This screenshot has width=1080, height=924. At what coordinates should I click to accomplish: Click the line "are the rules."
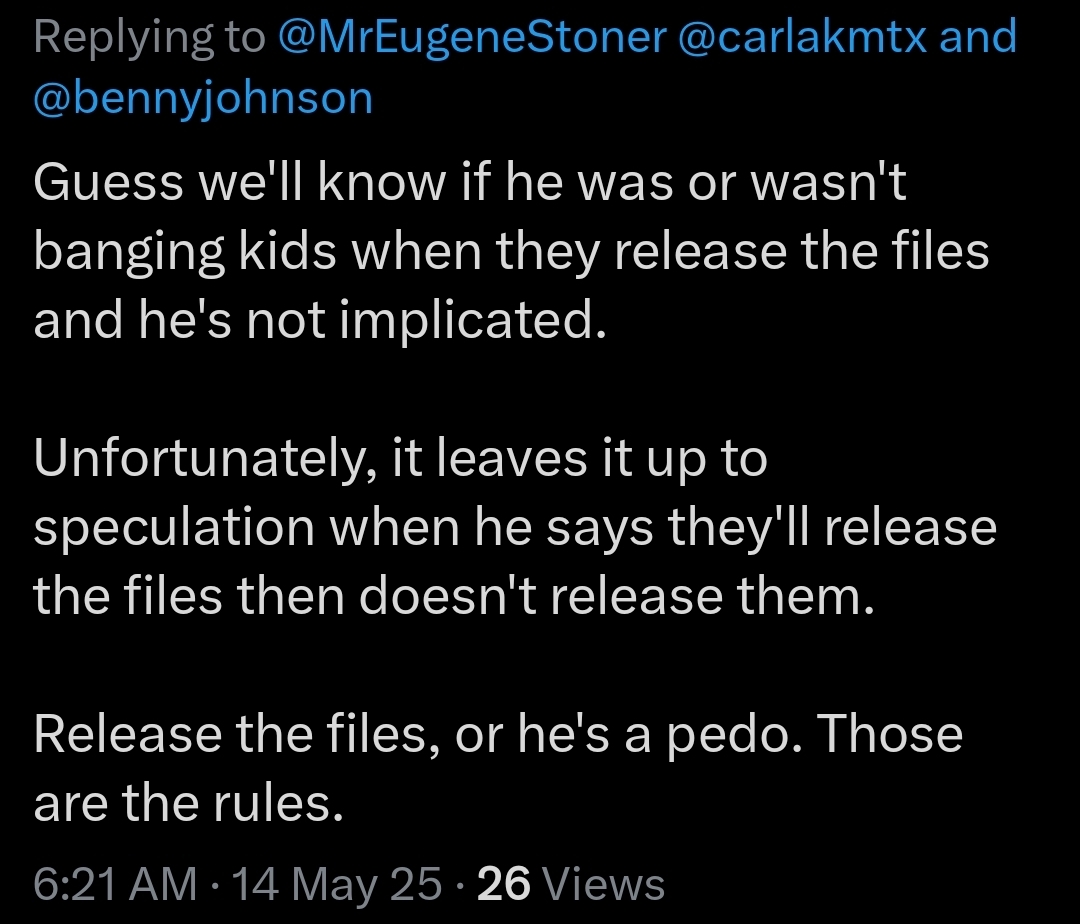tap(189, 804)
